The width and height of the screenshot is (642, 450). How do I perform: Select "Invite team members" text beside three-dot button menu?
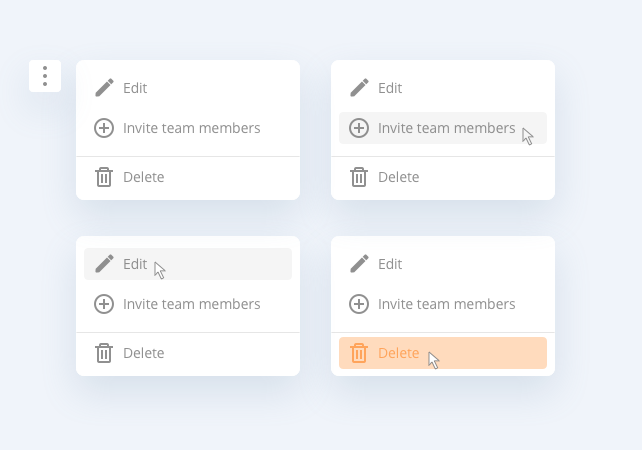tap(191, 128)
